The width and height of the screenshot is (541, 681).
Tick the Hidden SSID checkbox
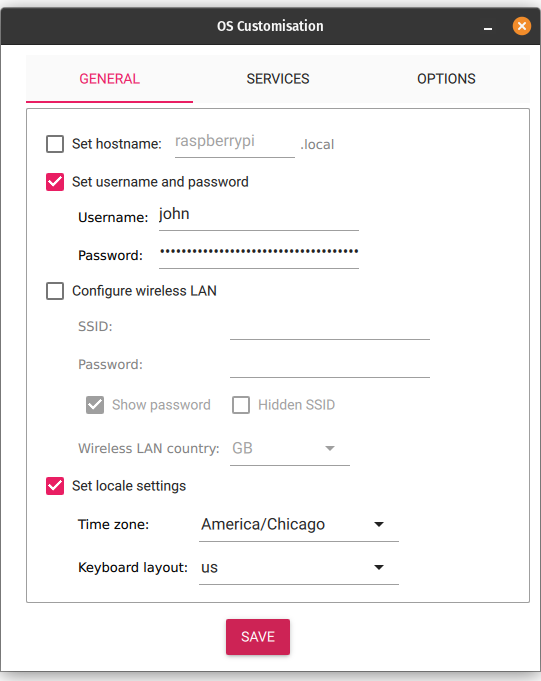(241, 405)
